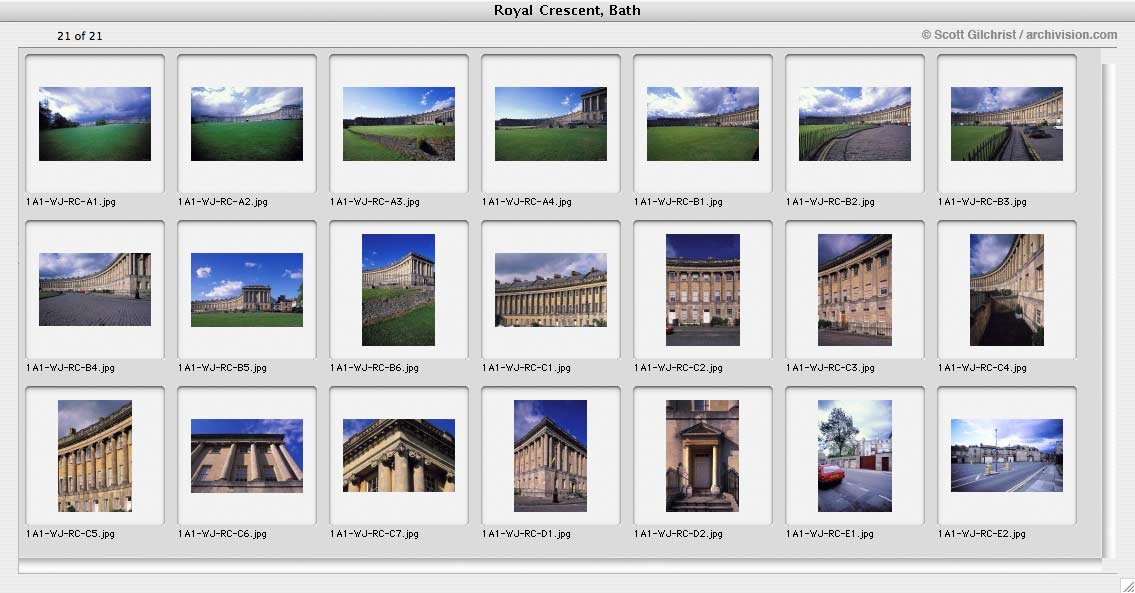Select the red car image 1A1-WJ-RC-E1.jpg
The width and height of the screenshot is (1135, 593).
(x=855, y=456)
